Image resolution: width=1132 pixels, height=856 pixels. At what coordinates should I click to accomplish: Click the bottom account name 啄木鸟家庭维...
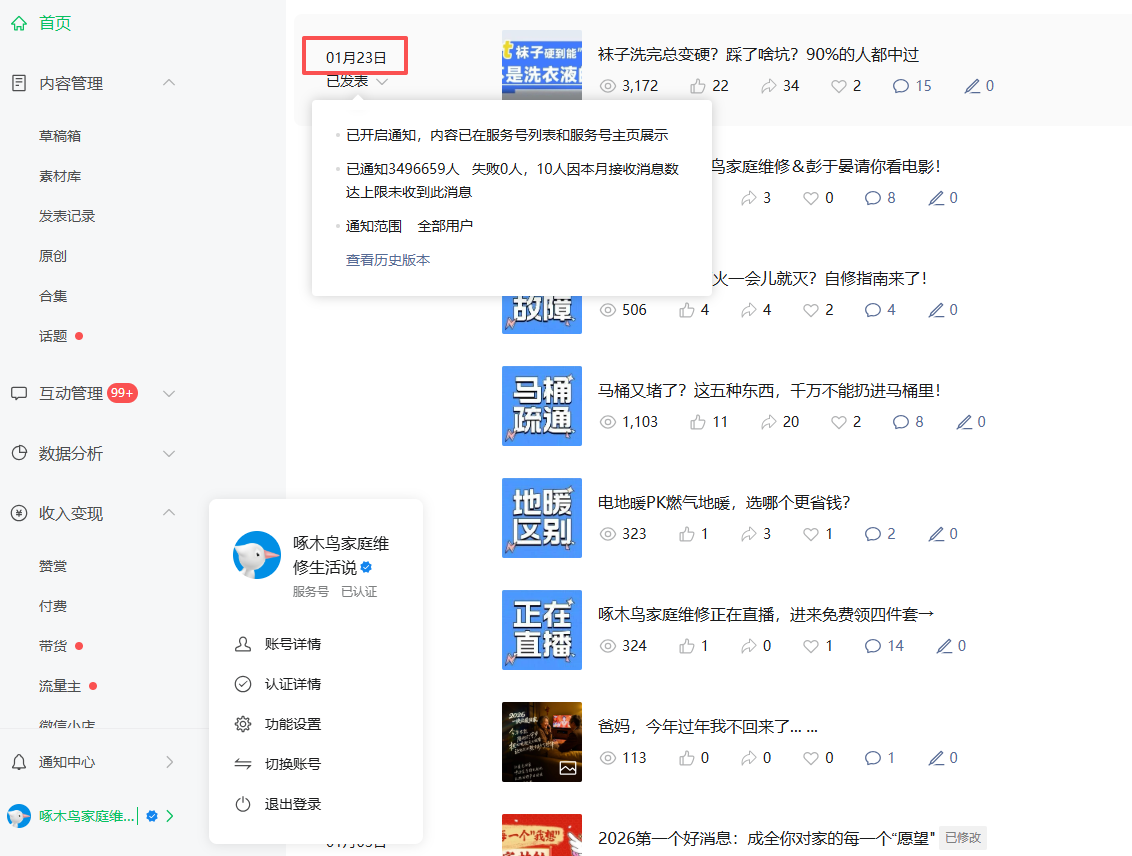(x=86, y=816)
